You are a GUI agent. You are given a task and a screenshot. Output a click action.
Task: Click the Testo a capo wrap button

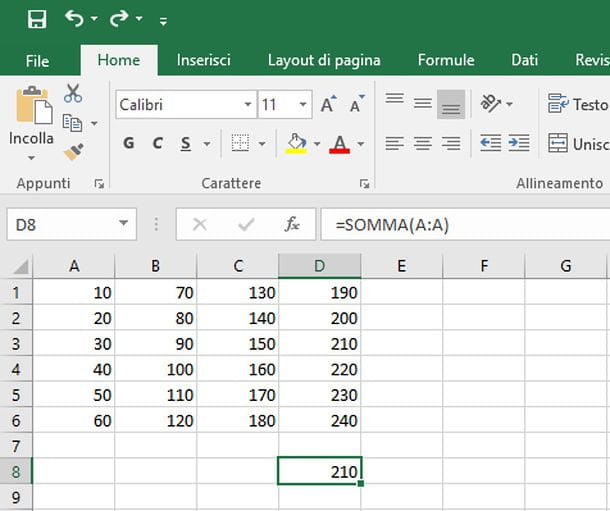point(578,104)
